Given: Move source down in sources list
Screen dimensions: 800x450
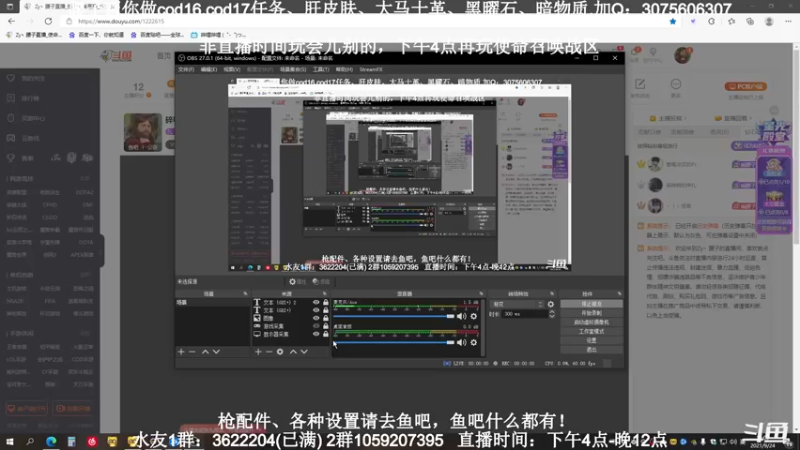Looking at the screenshot, I should 304,352.
